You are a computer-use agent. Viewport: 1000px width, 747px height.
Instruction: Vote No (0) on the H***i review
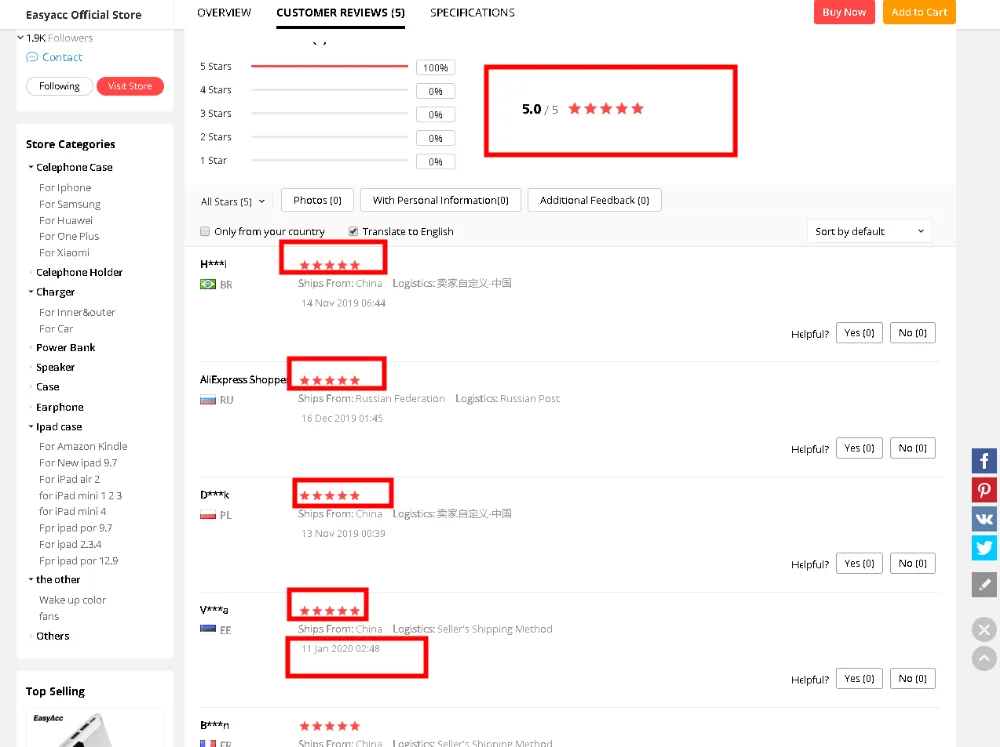913,333
